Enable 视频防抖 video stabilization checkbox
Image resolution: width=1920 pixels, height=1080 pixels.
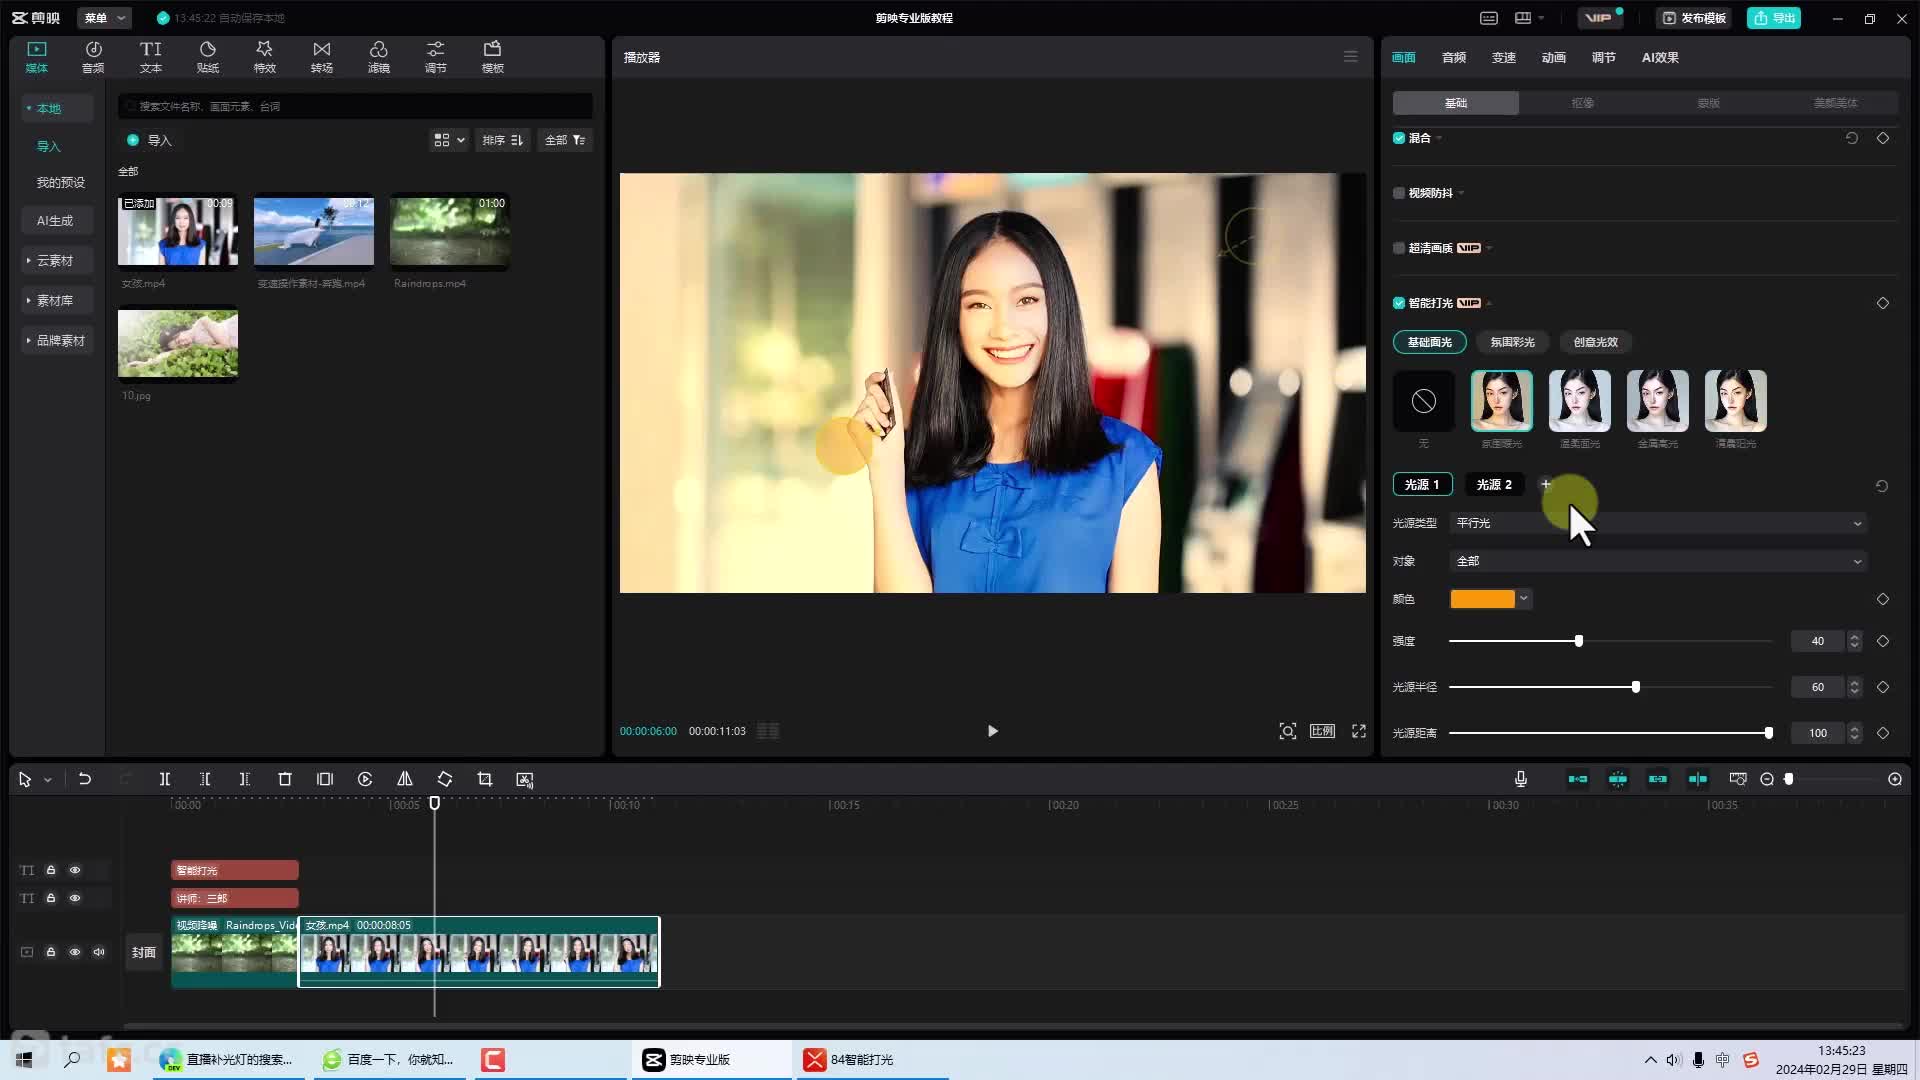[x=1399, y=193]
